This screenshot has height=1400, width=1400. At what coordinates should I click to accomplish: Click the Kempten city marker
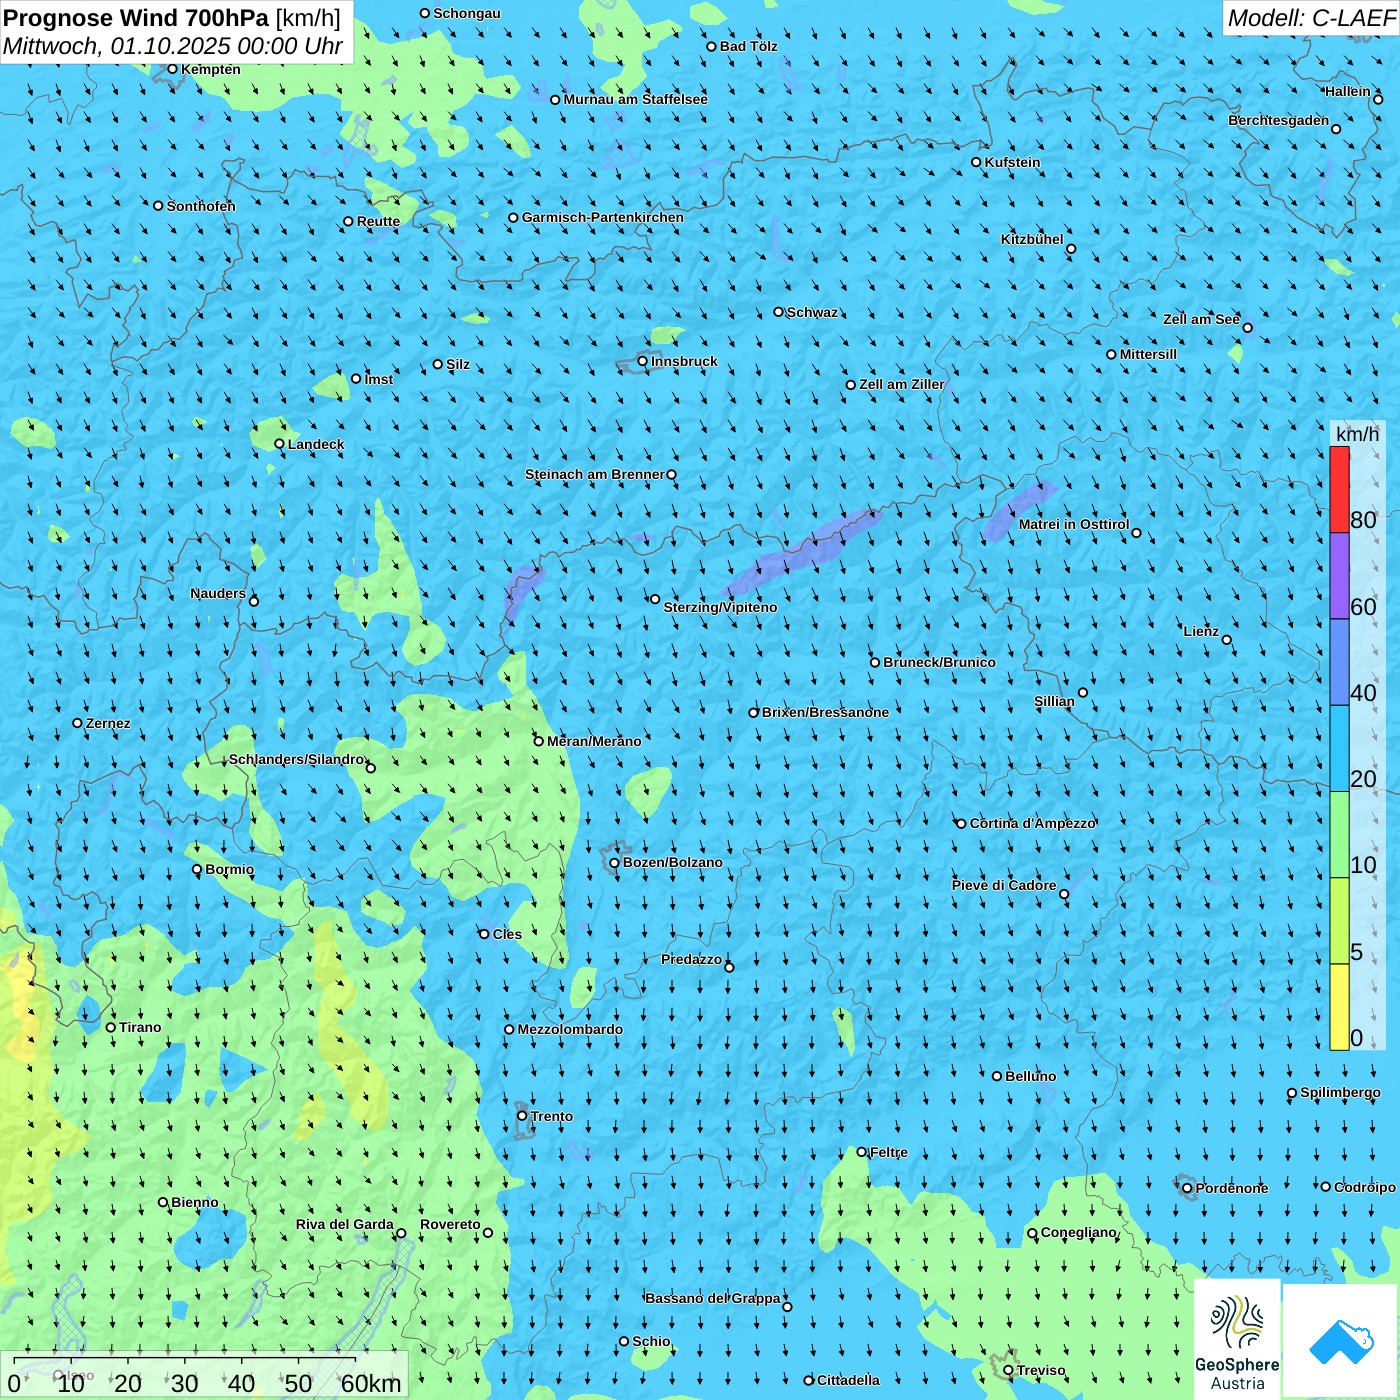coord(173,69)
